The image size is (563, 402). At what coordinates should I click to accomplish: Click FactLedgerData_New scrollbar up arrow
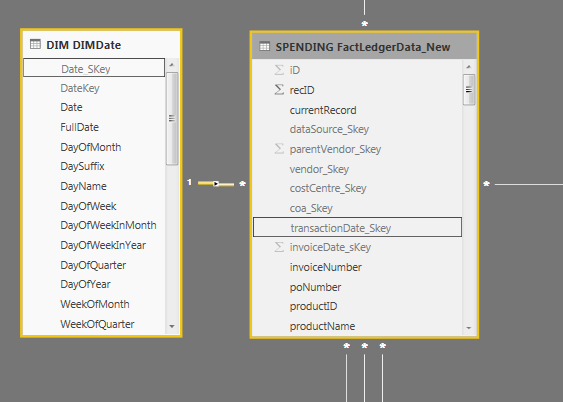pos(469,67)
